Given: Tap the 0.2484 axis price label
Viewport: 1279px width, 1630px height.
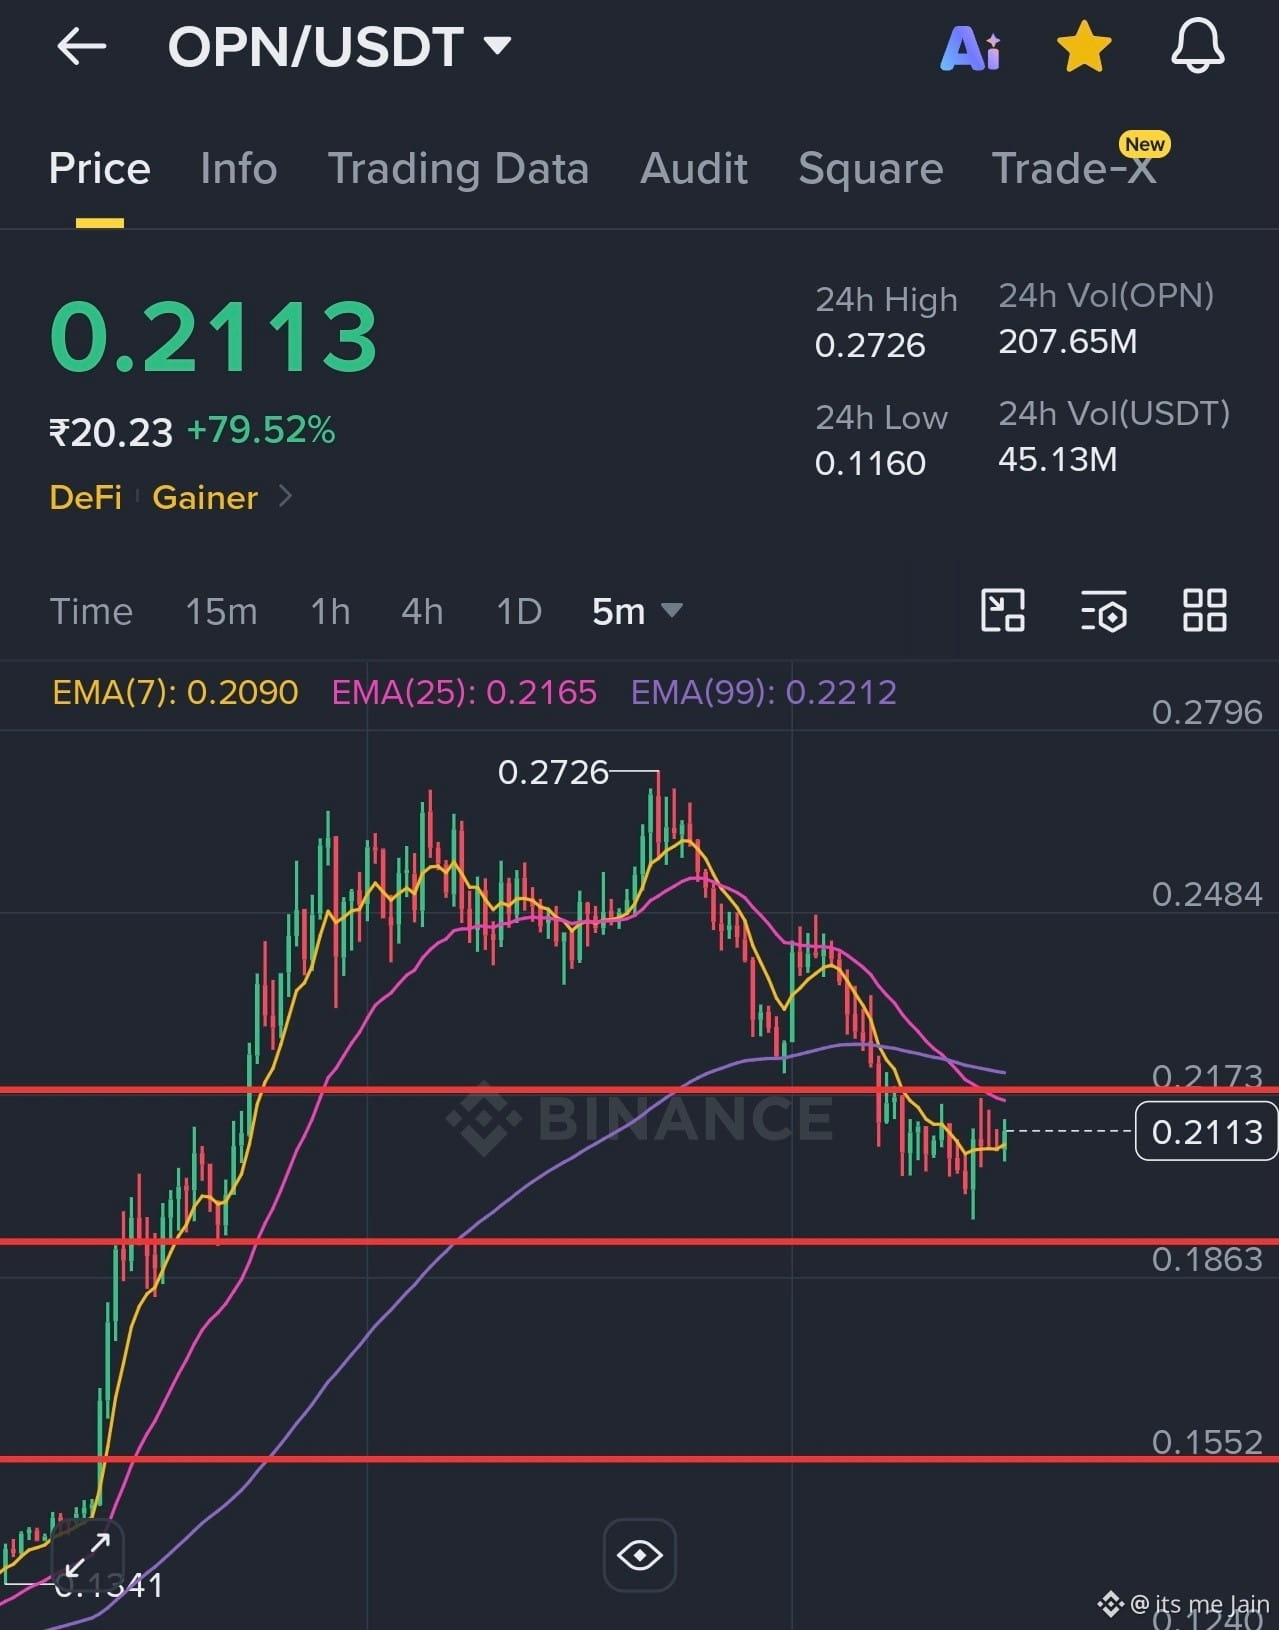Looking at the screenshot, I should [1207, 894].
